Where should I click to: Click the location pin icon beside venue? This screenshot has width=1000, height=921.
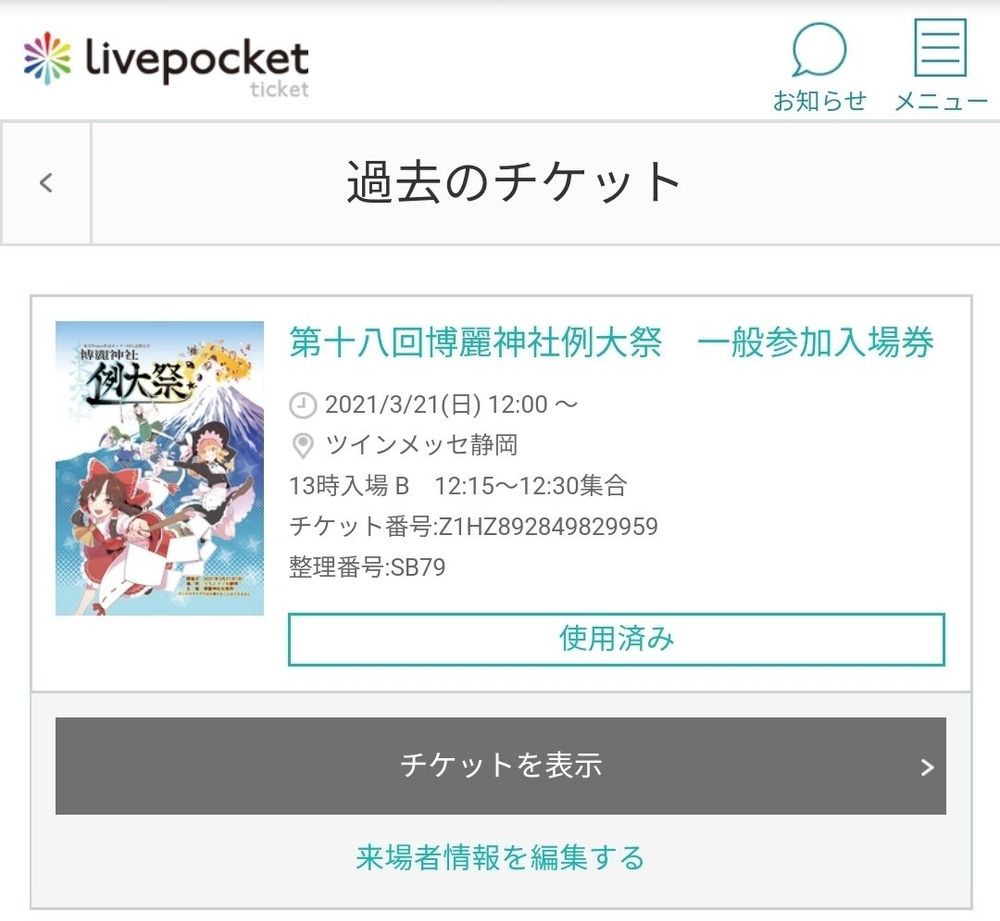[x=302, y=446]
